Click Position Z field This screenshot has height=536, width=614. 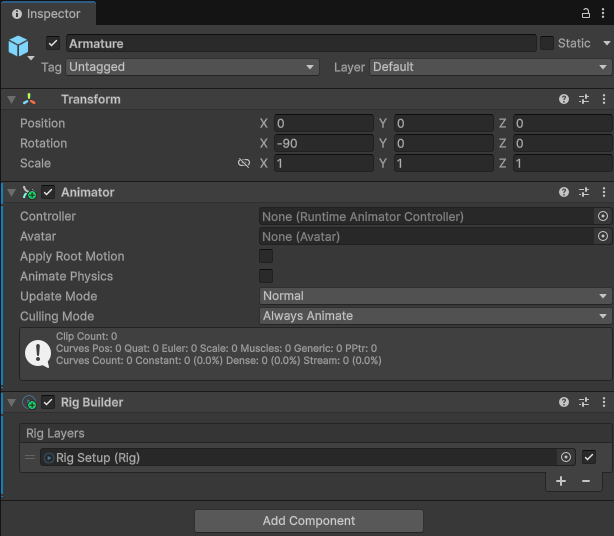coord(563,123)
